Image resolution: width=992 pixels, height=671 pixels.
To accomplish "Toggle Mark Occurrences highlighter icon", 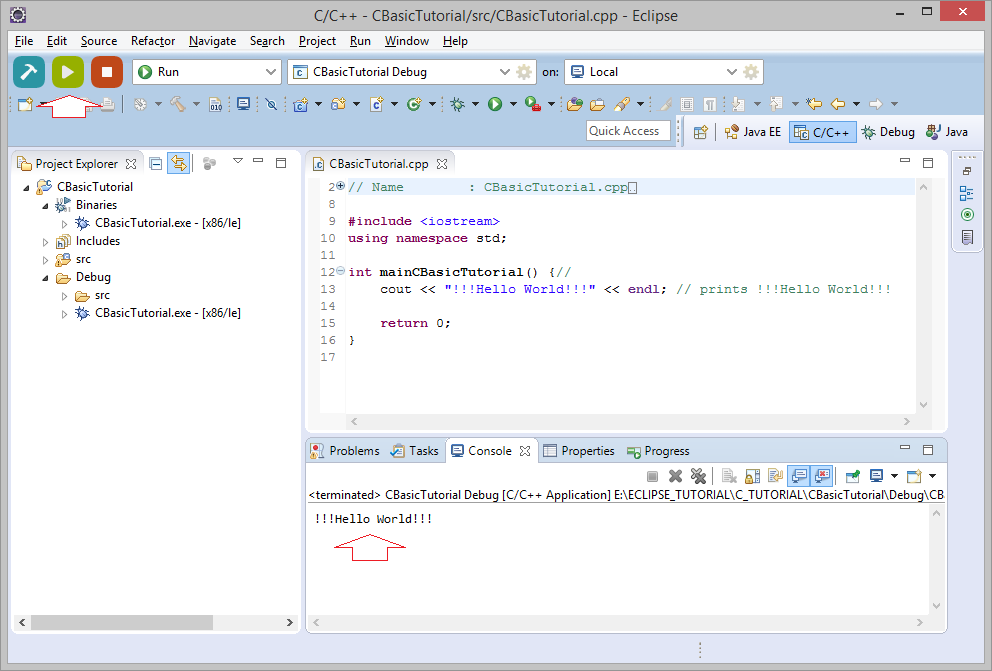I will pos(666,104).
